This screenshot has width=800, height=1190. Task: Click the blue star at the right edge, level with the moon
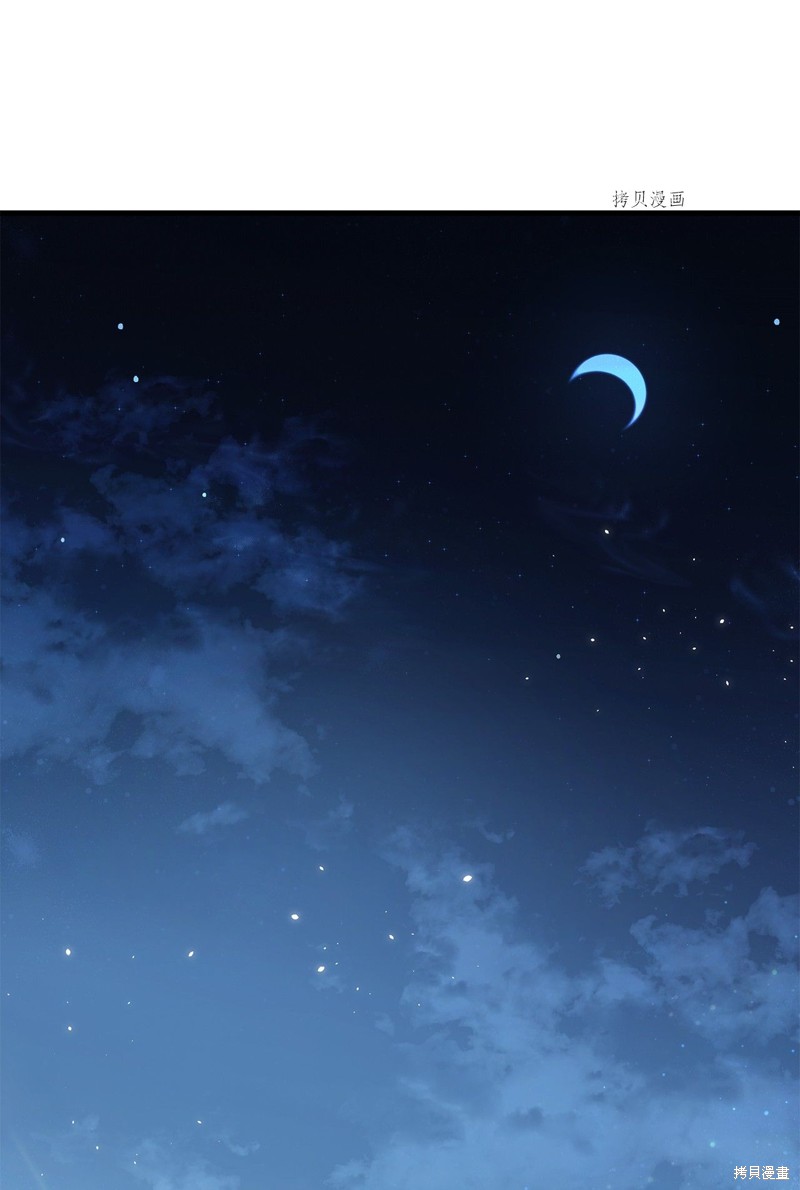pyautogui.click(x=776, y=322)
